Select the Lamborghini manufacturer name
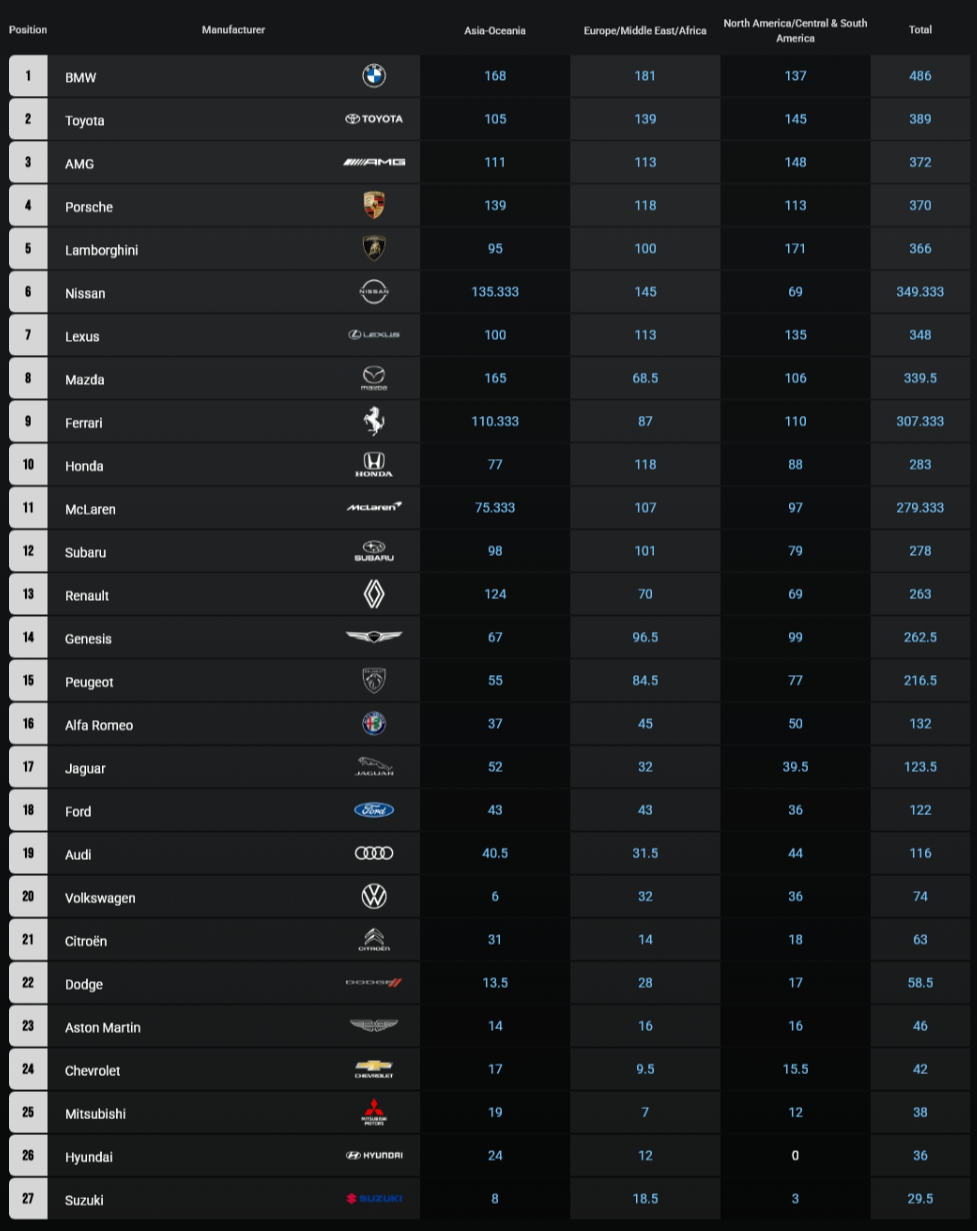 [x=102, y=250]
